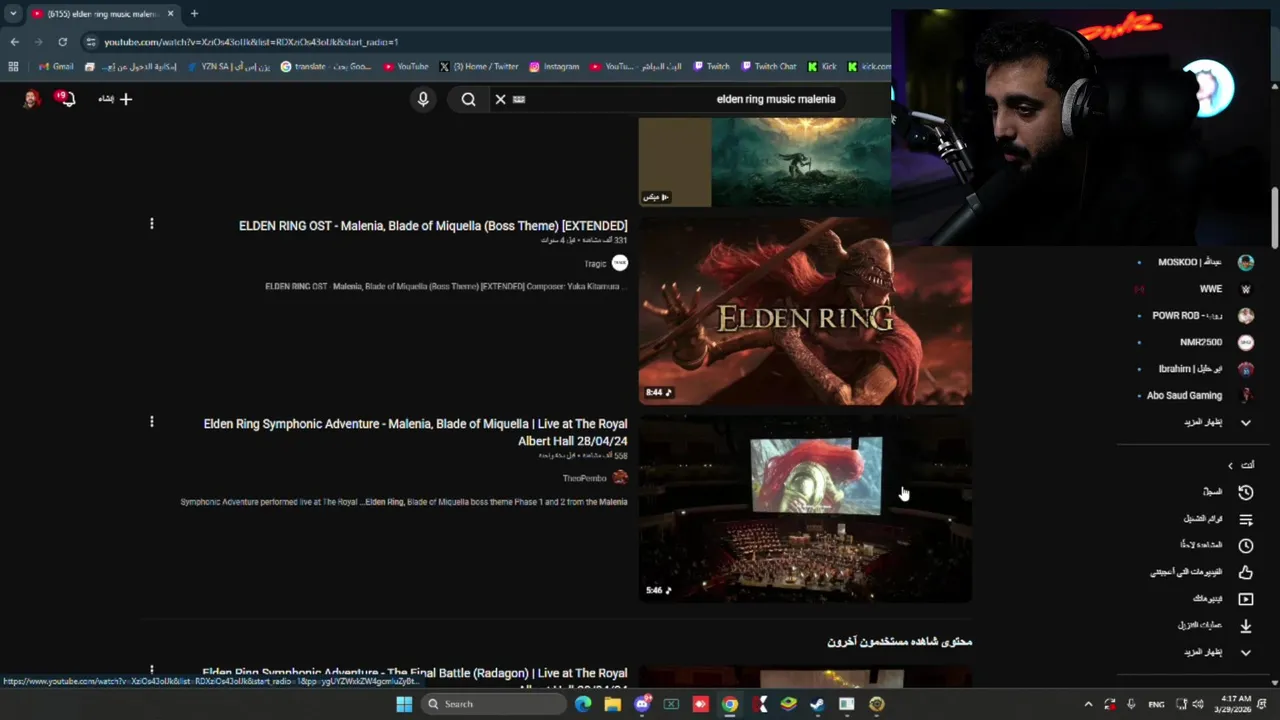Viewport: 1280px width, 720px height.
Task: Open the Tragic channel avatar
Action: [620, 263]
